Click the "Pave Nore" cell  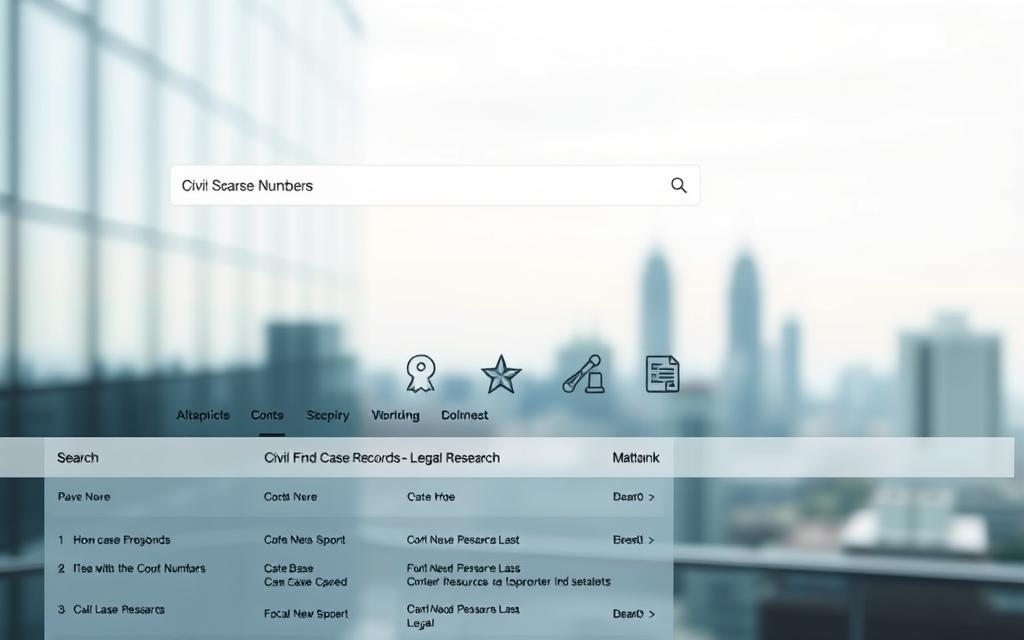84,497
